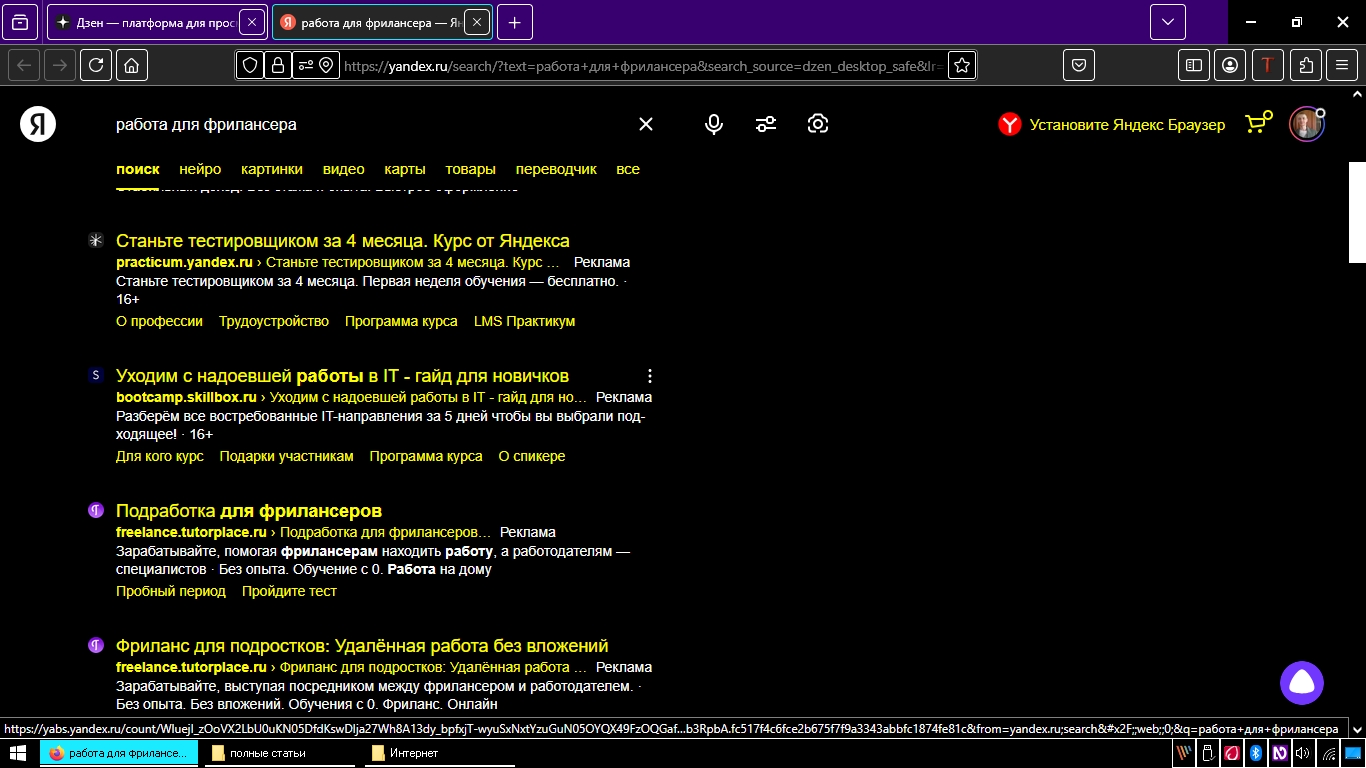Open Bluetooth tray icon

(1256, 753)
